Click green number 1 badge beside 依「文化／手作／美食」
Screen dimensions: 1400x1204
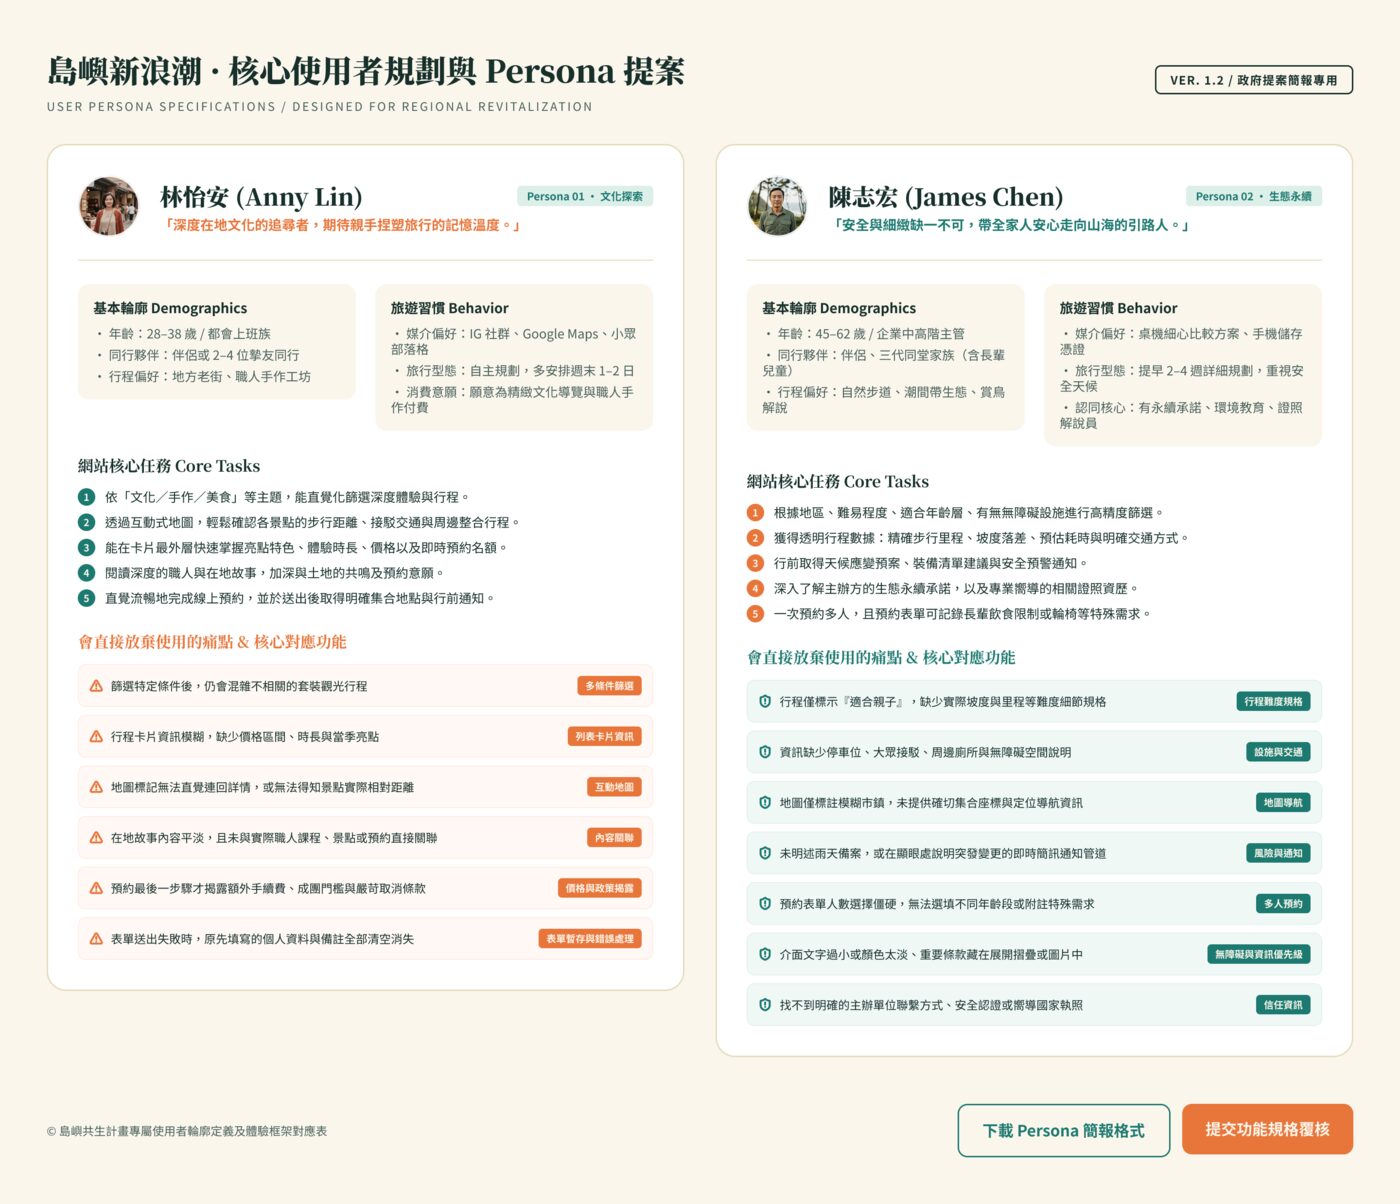[x=87, y=497]
